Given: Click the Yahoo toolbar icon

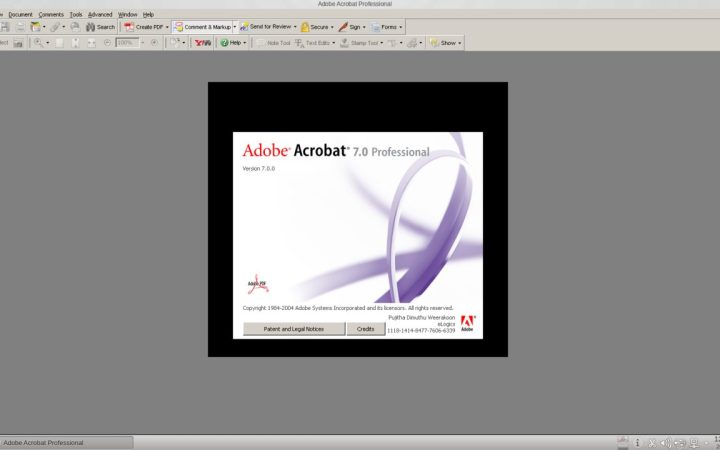Looking at the screenshot, I should click(203, 43).
